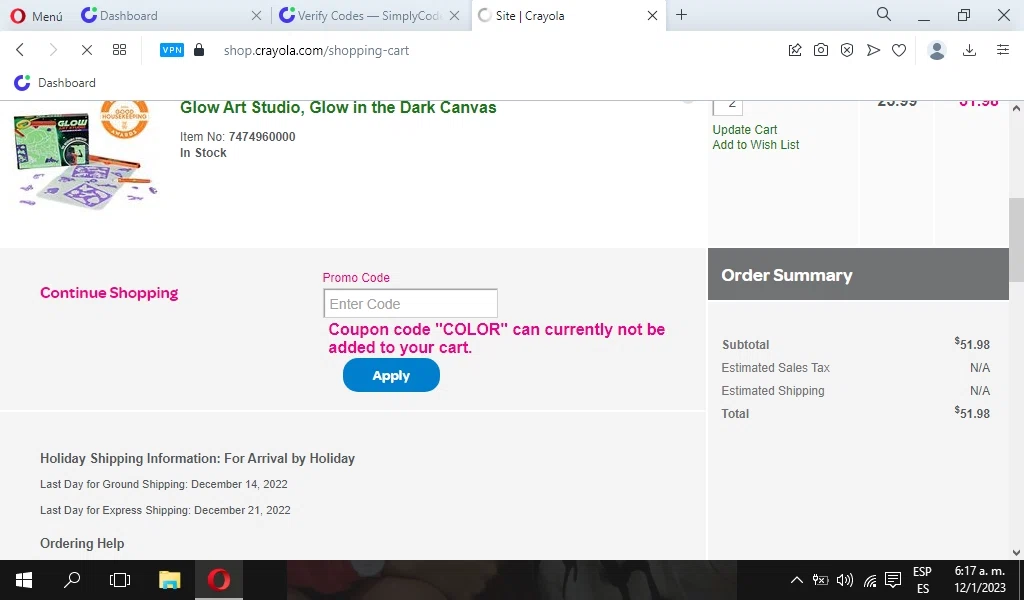Click the padlock site security icon
The image size is (1024, 600).
point(199,50)
